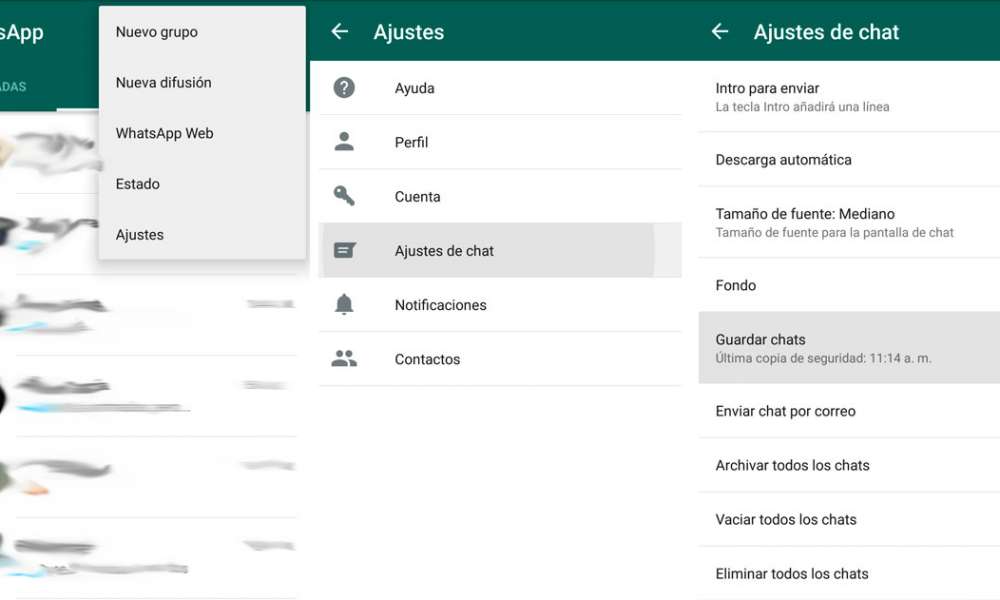Screen dimensions: 1000x600
Task: Click the Ayuda question mark icon
Action: click(344, 87)
